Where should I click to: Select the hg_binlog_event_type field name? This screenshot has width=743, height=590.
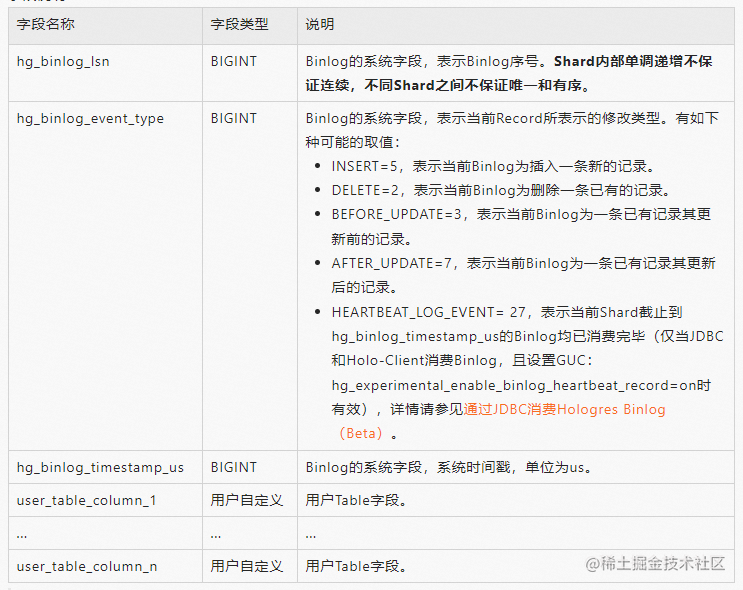[90, 118]
